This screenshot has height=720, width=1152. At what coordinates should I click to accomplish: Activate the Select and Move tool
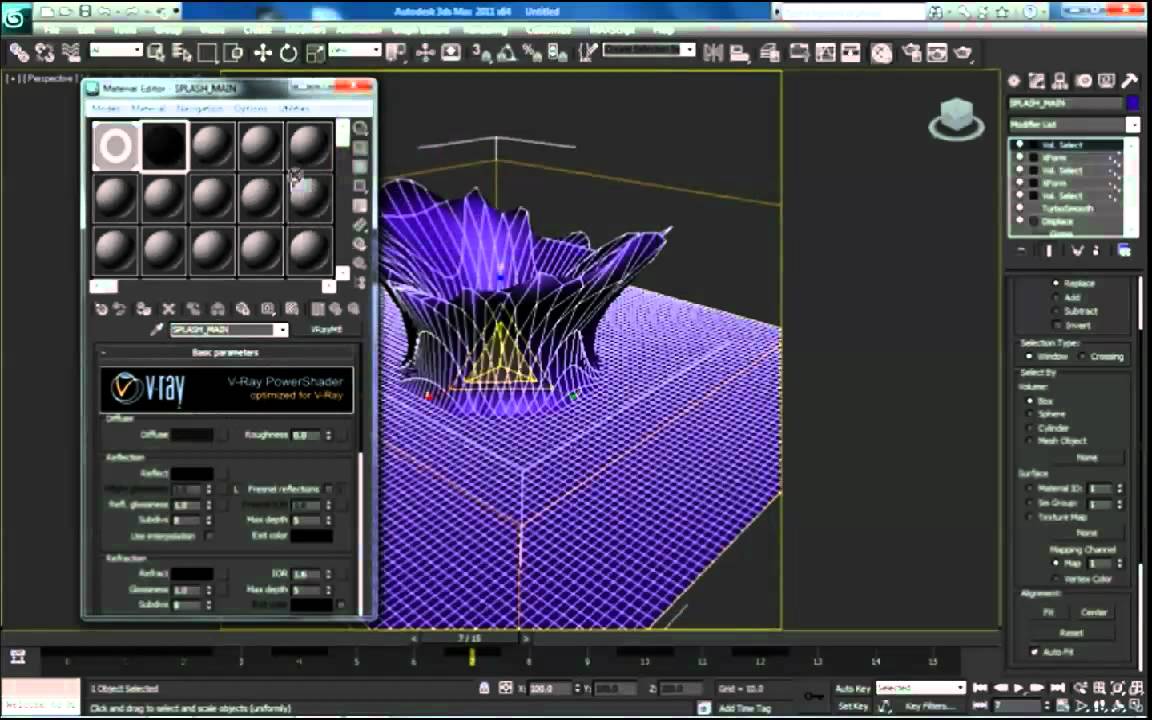(262, 52)
